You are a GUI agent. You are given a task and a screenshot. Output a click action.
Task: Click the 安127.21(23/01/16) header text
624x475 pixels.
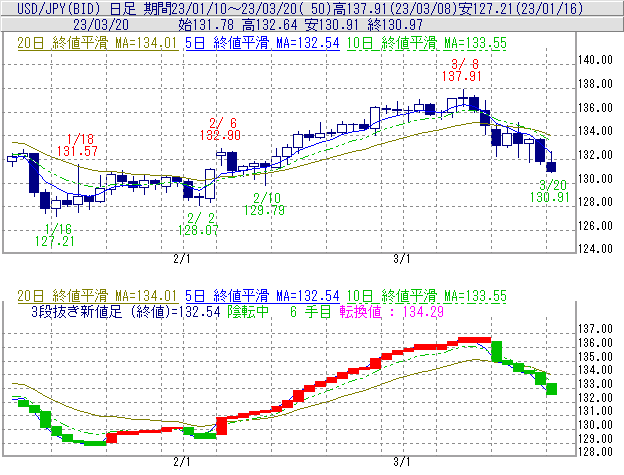521,8
